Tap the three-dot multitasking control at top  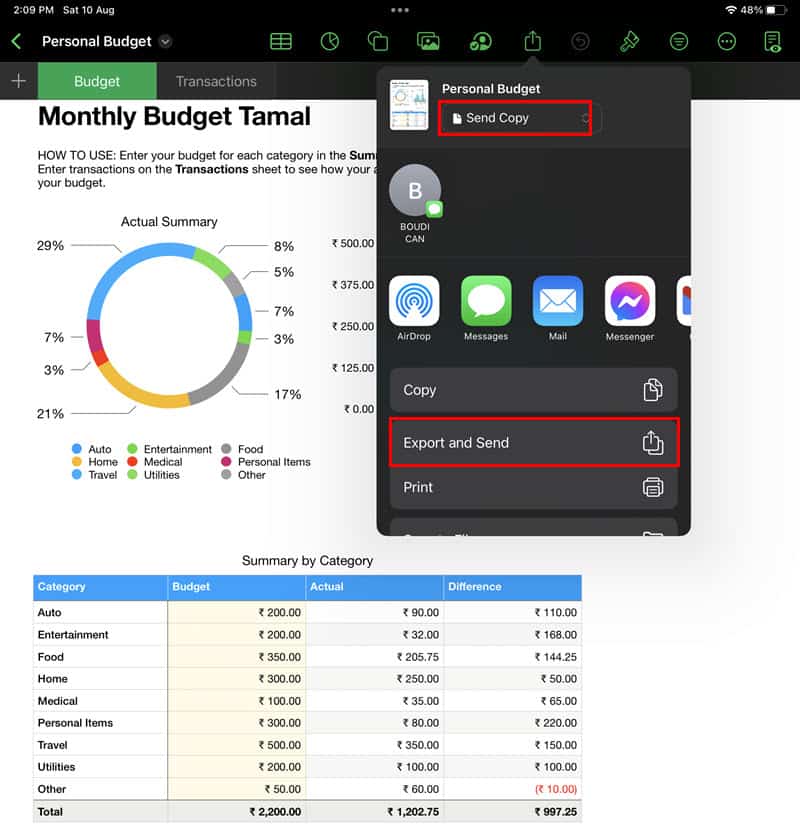point(400,10)
